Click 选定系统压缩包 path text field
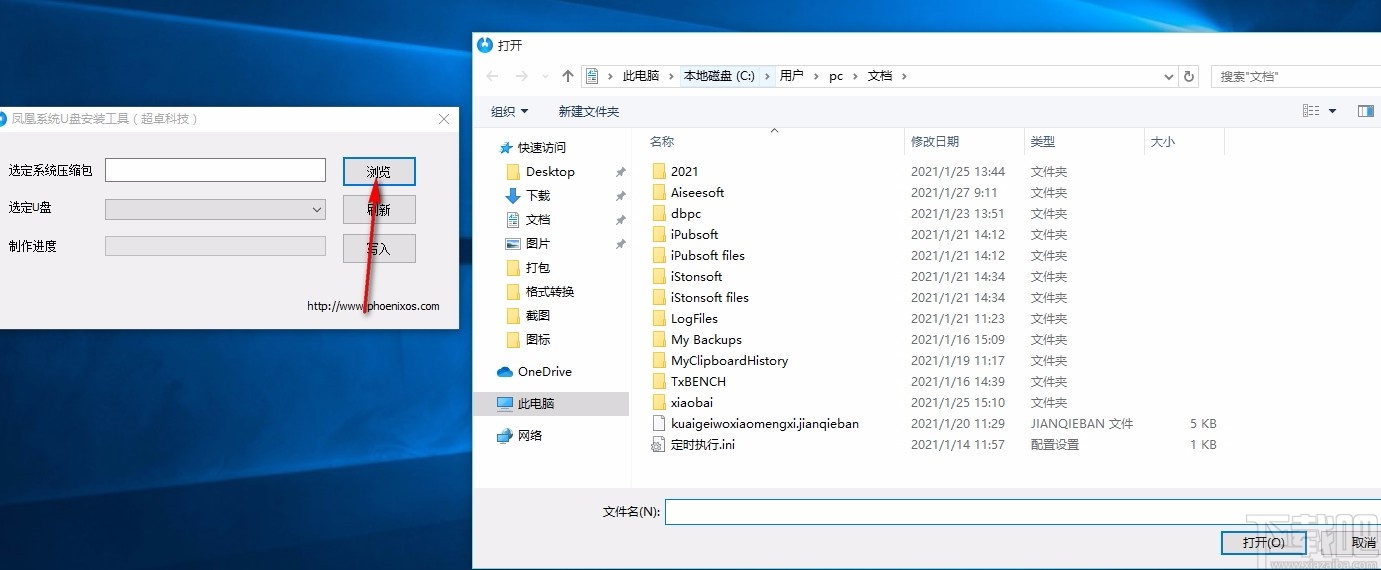This screenshot has width=1381, height=570. (x=215, y=170)
